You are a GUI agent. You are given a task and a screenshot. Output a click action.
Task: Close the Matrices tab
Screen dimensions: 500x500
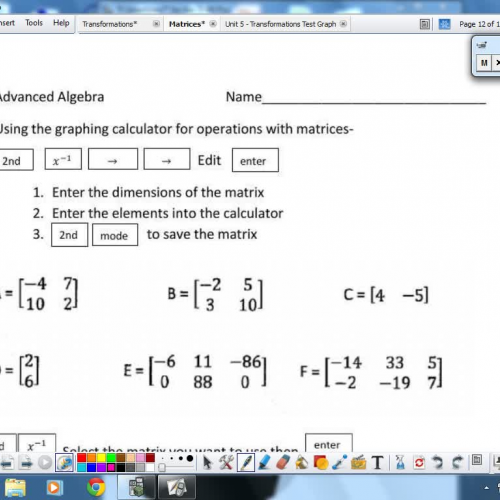[213, 24]
